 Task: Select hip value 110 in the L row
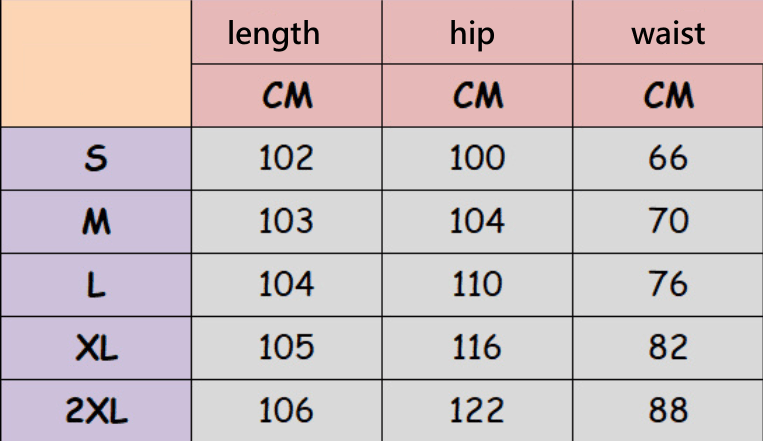click(x=477, y=285)
